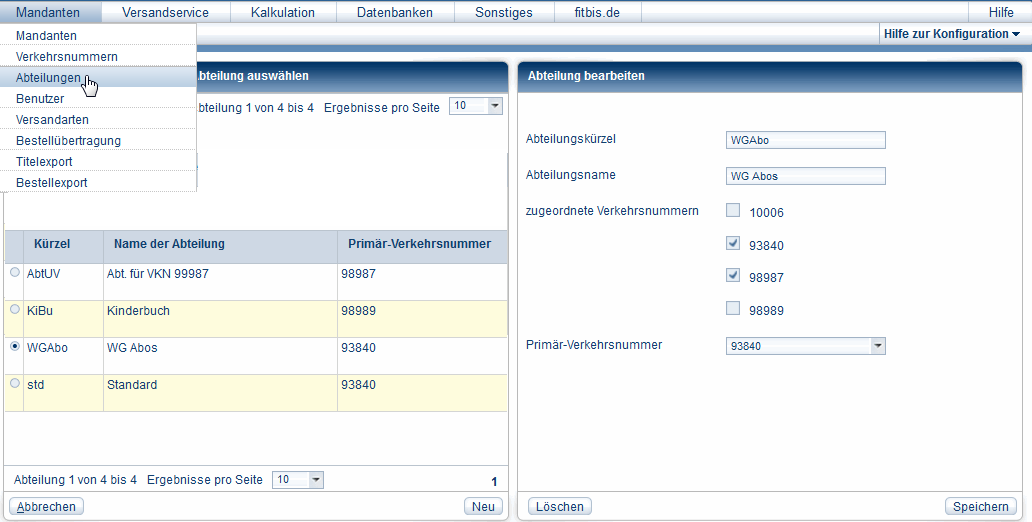1032x522 pixels.
Task: Choose the std department radio button
Action: point(14,383)
